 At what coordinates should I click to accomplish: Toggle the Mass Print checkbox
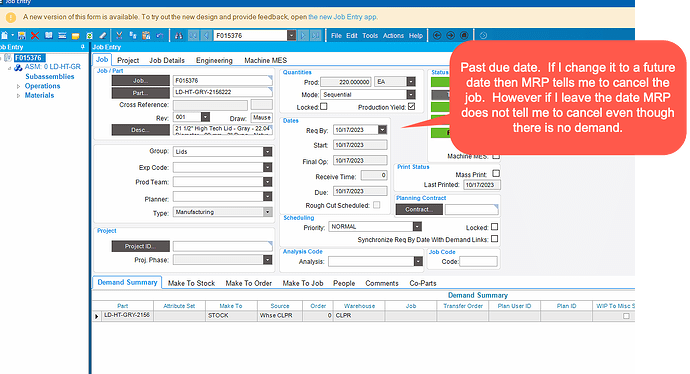tap(496, 173)
